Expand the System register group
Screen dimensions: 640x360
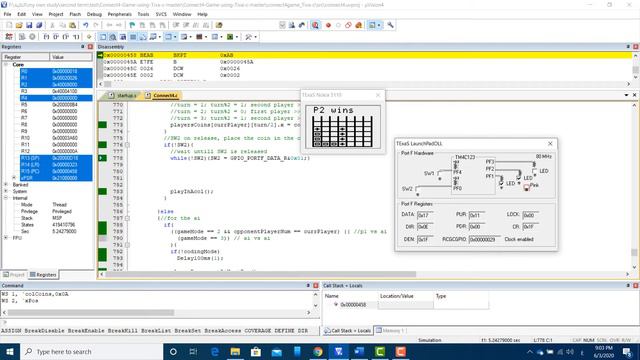pos(6,191)
